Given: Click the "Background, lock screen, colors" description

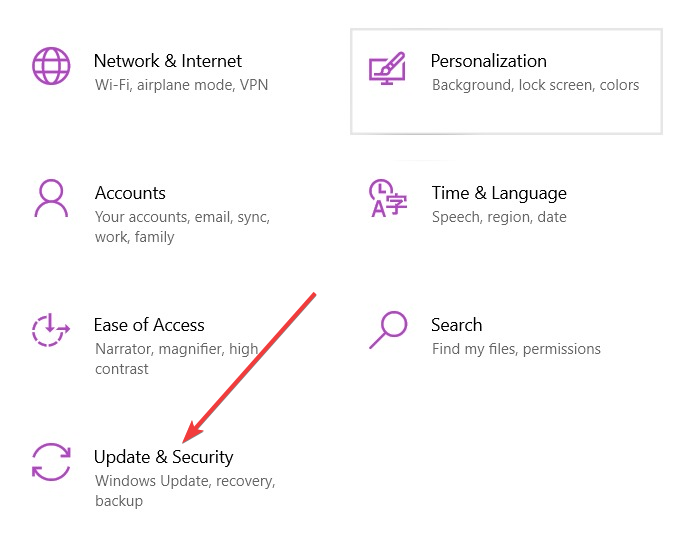Looking at the screenshot, I should pos(535,85).
